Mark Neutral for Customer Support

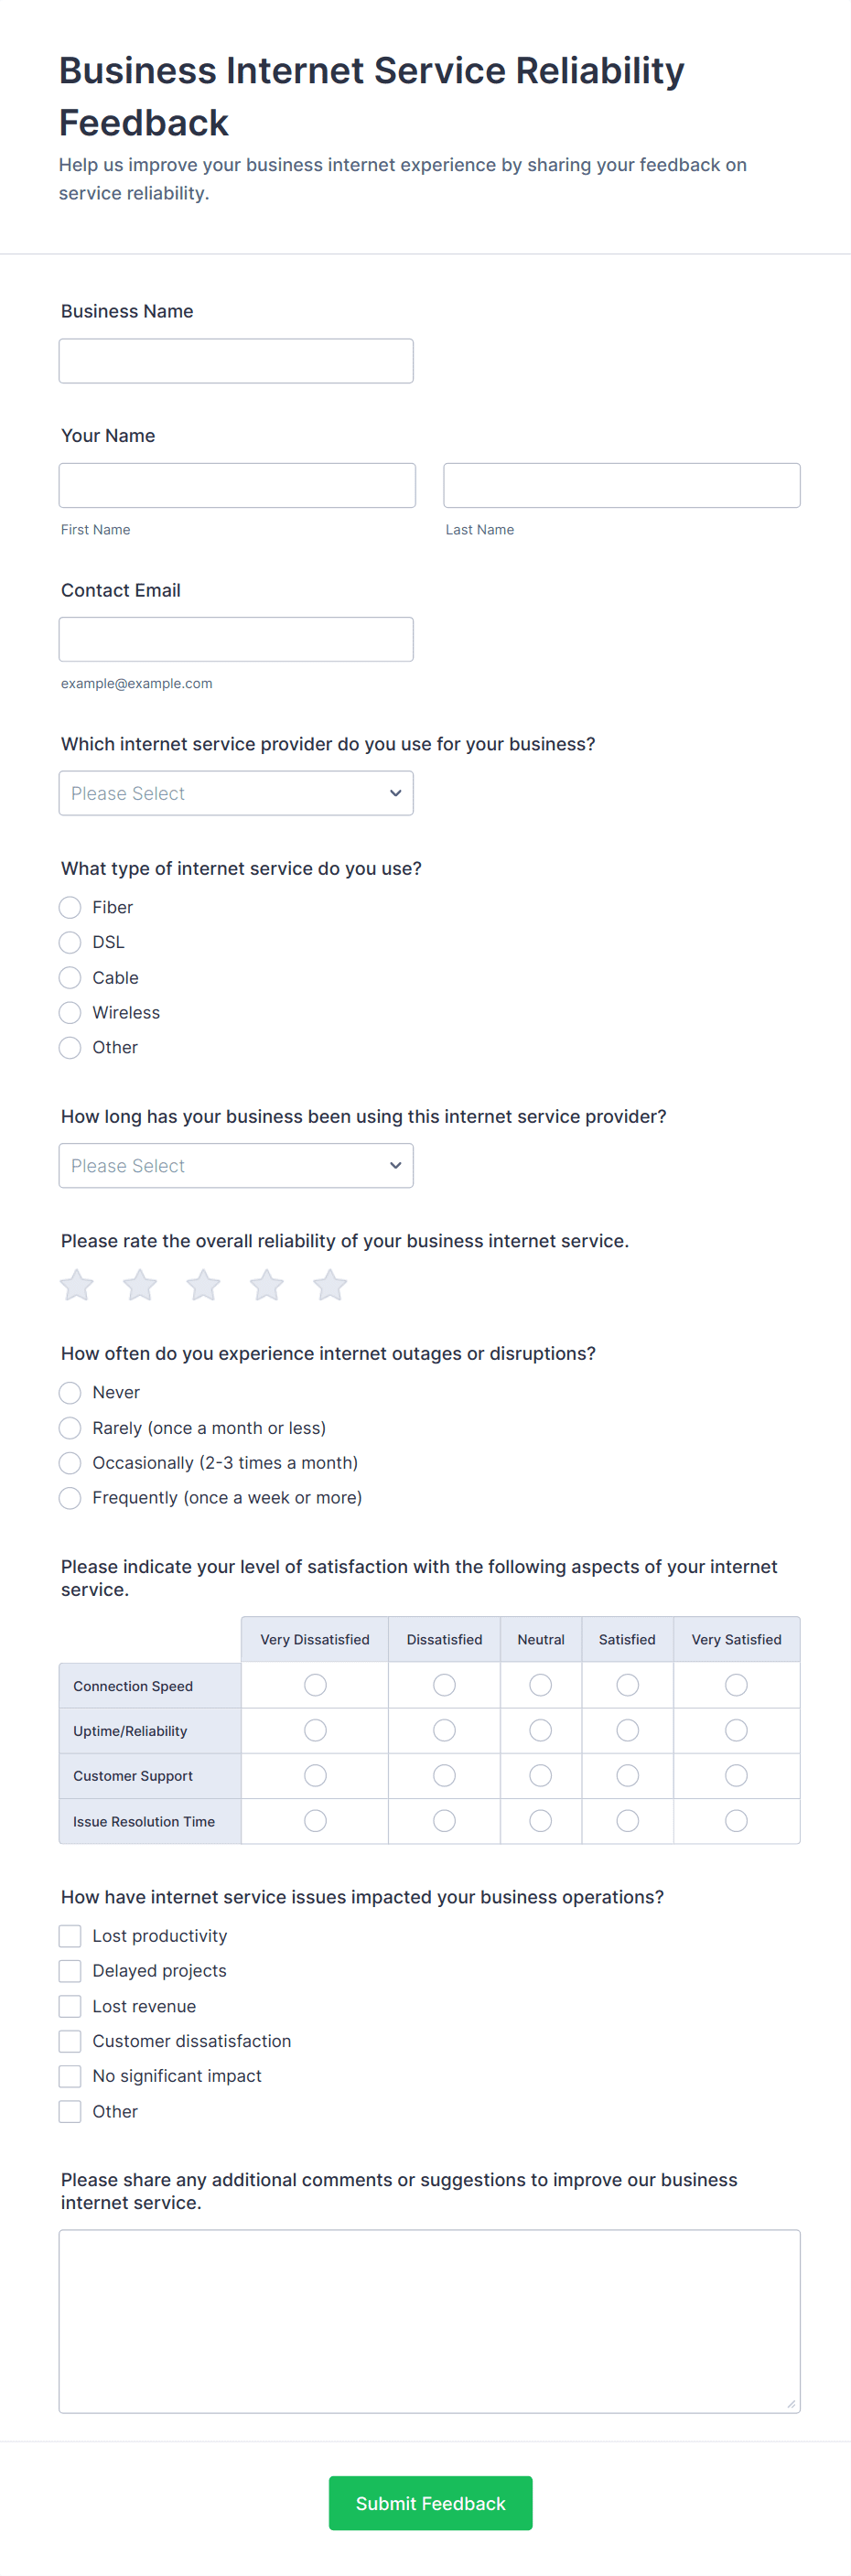[x=541, y=1776]
